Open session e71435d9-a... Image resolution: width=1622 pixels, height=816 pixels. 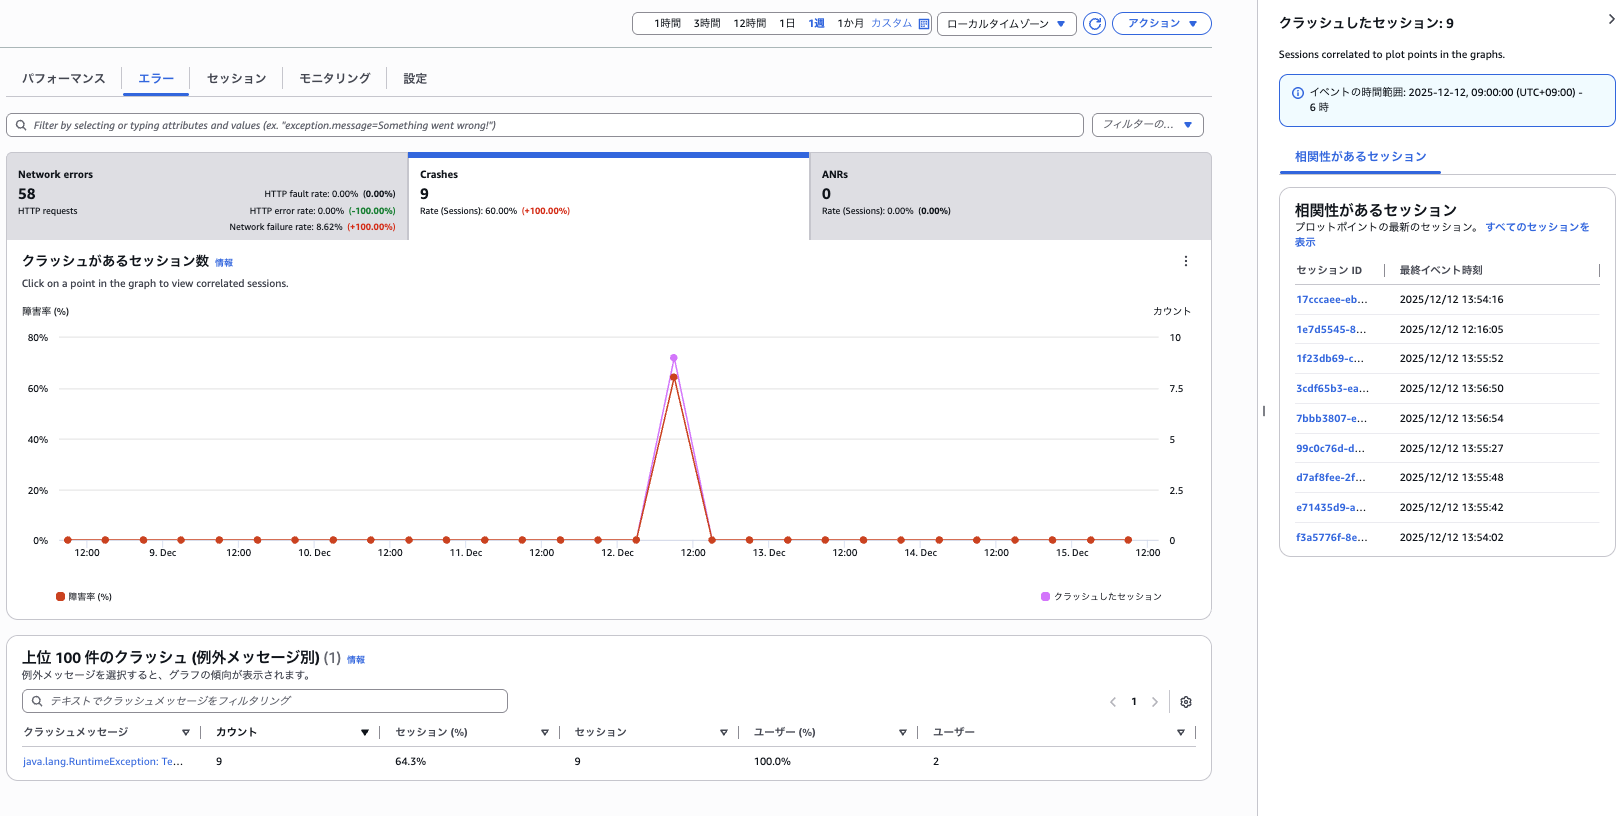coord(1331,508)
